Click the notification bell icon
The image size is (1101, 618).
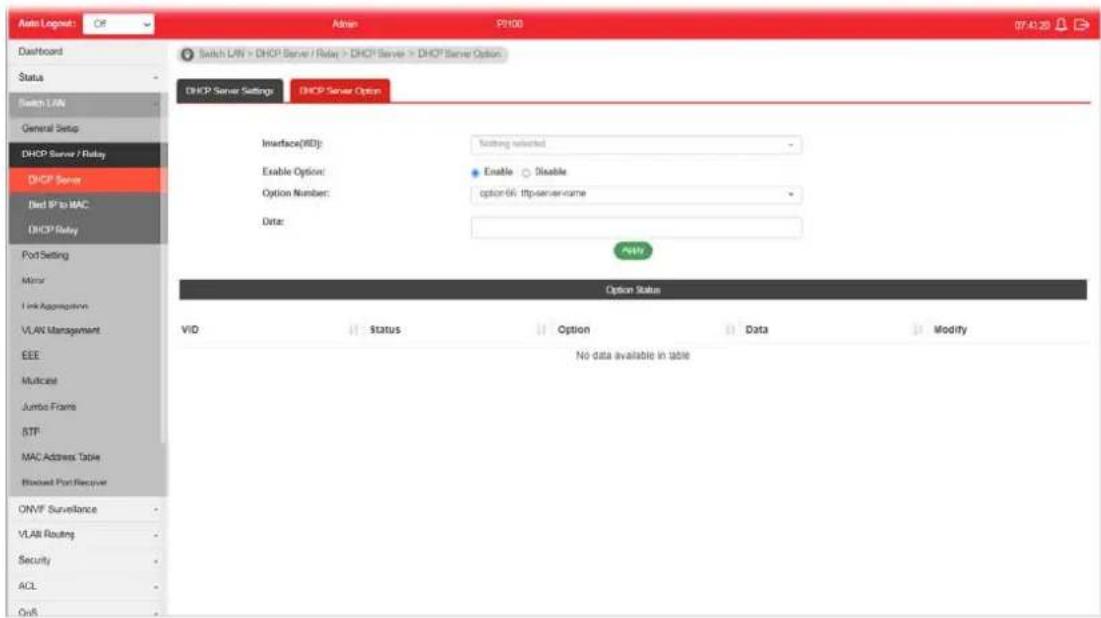1061,25
